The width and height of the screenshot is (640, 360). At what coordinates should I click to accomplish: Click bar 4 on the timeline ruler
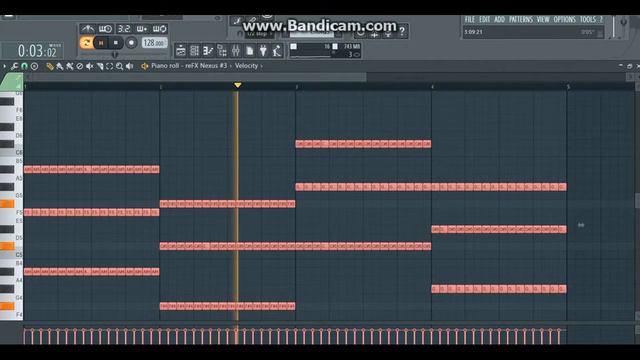432,87
